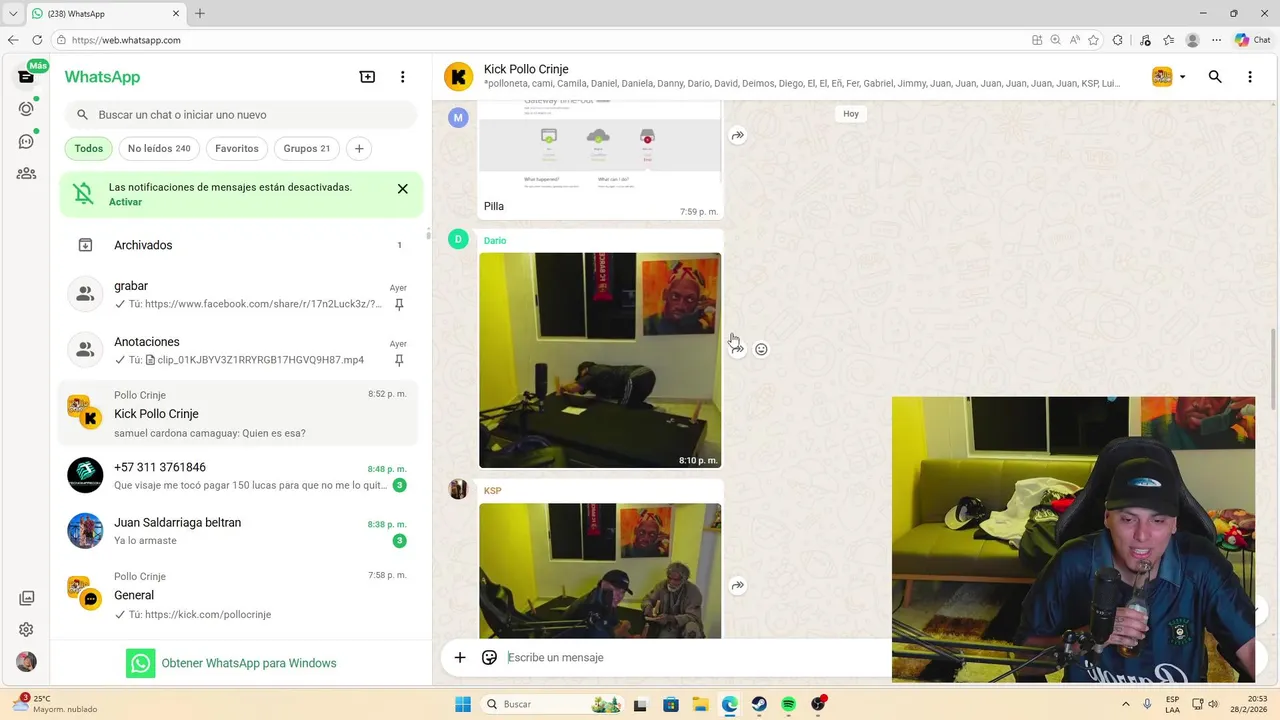Click Edge zoom magnifier in address bar

[x=1056, y=40]
